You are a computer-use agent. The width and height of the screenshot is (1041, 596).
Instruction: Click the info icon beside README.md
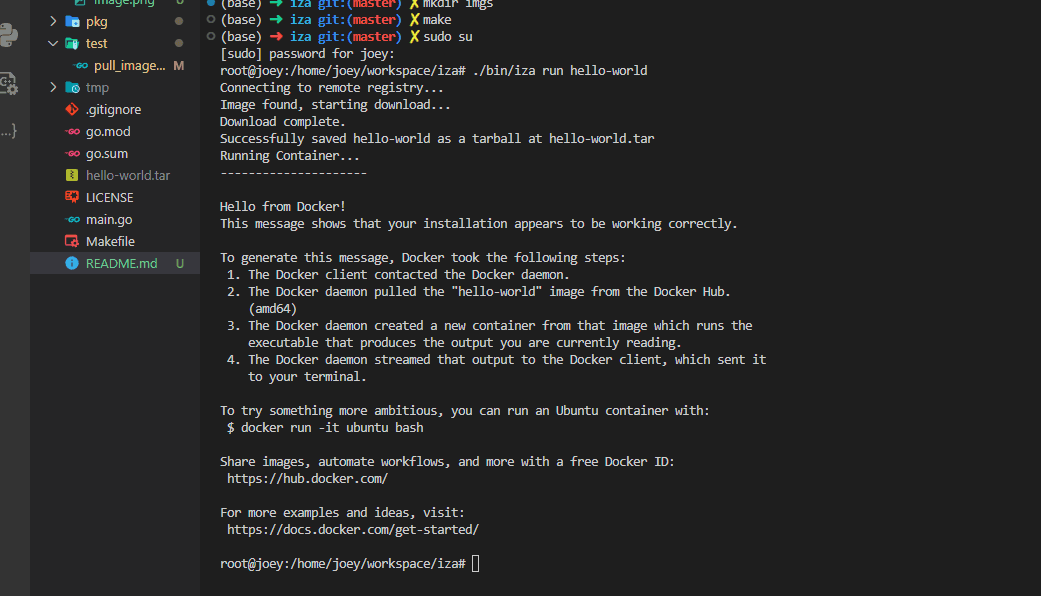72,264
